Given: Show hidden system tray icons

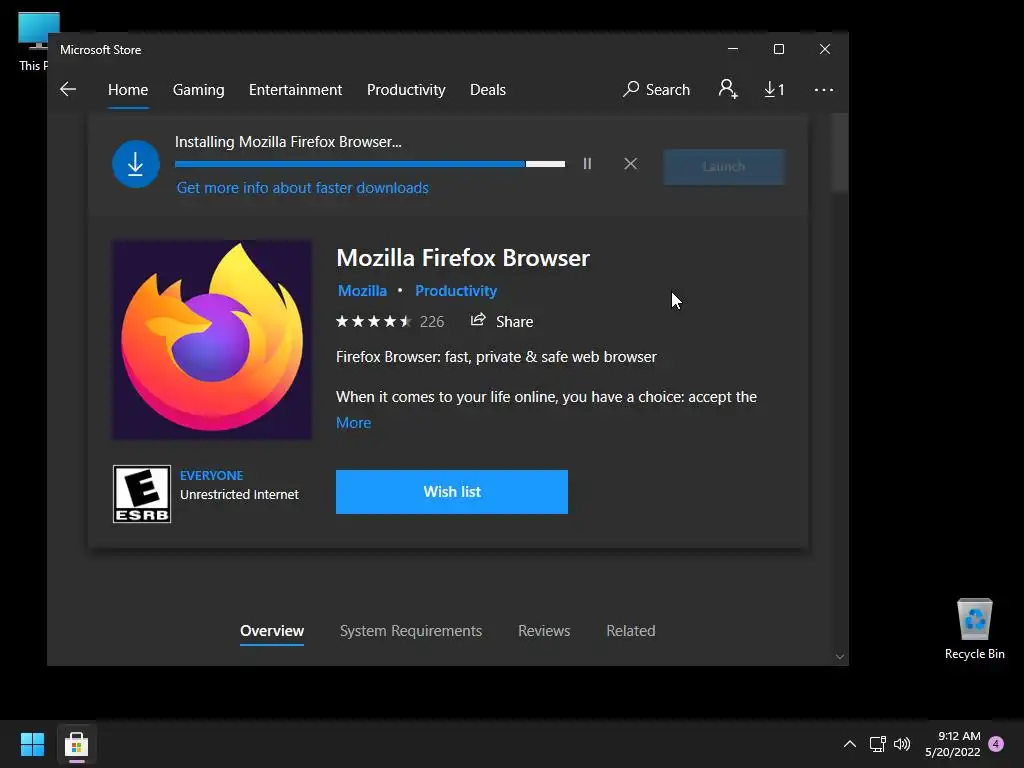Looking at the screenshot, I should coord(850,744).
